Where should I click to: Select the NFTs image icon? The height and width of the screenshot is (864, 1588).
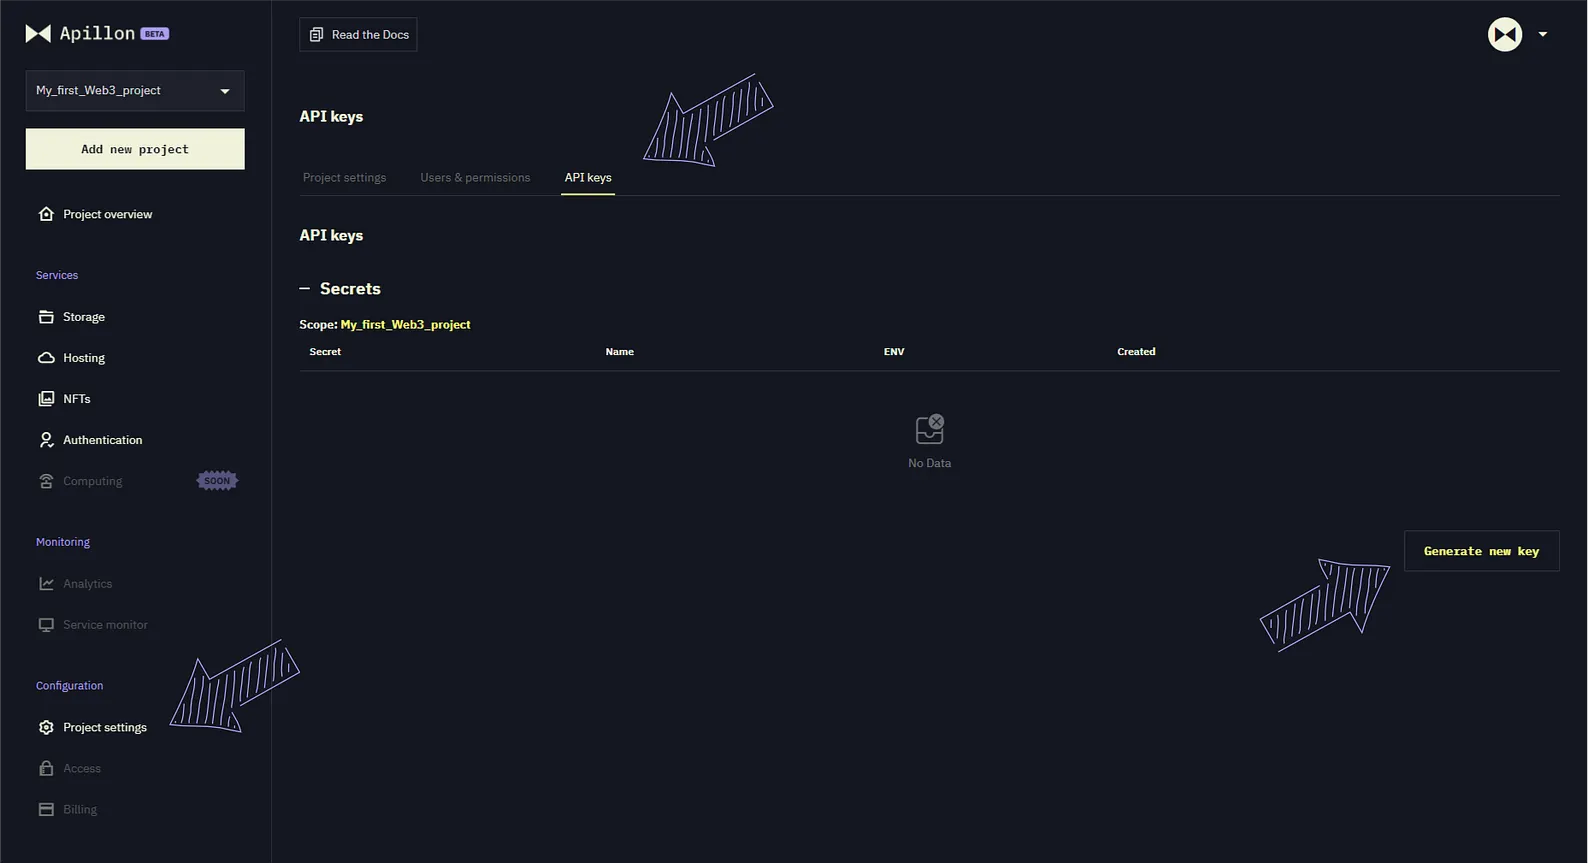point(46,399)
